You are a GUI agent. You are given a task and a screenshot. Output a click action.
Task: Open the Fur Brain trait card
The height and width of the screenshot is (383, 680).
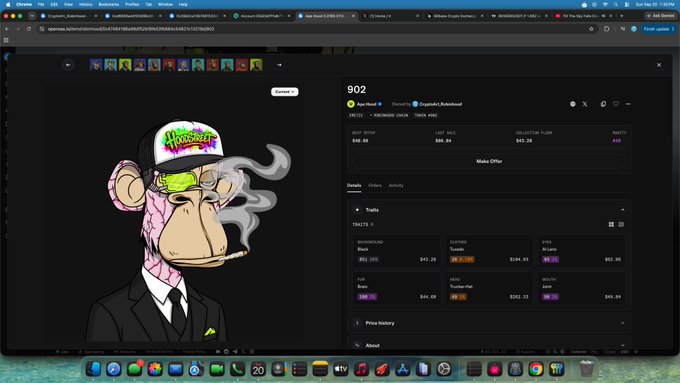coord(396,288)
